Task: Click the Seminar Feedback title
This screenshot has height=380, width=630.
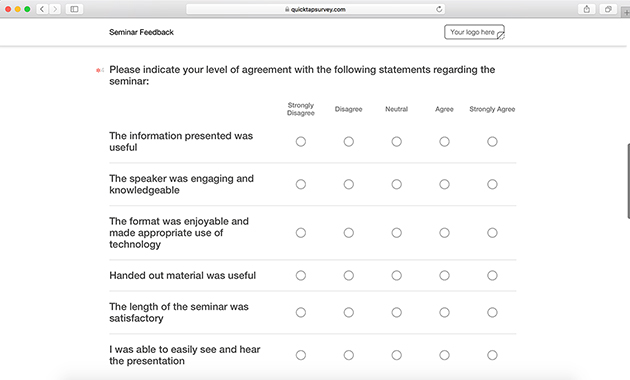Action: click(141, 32)
